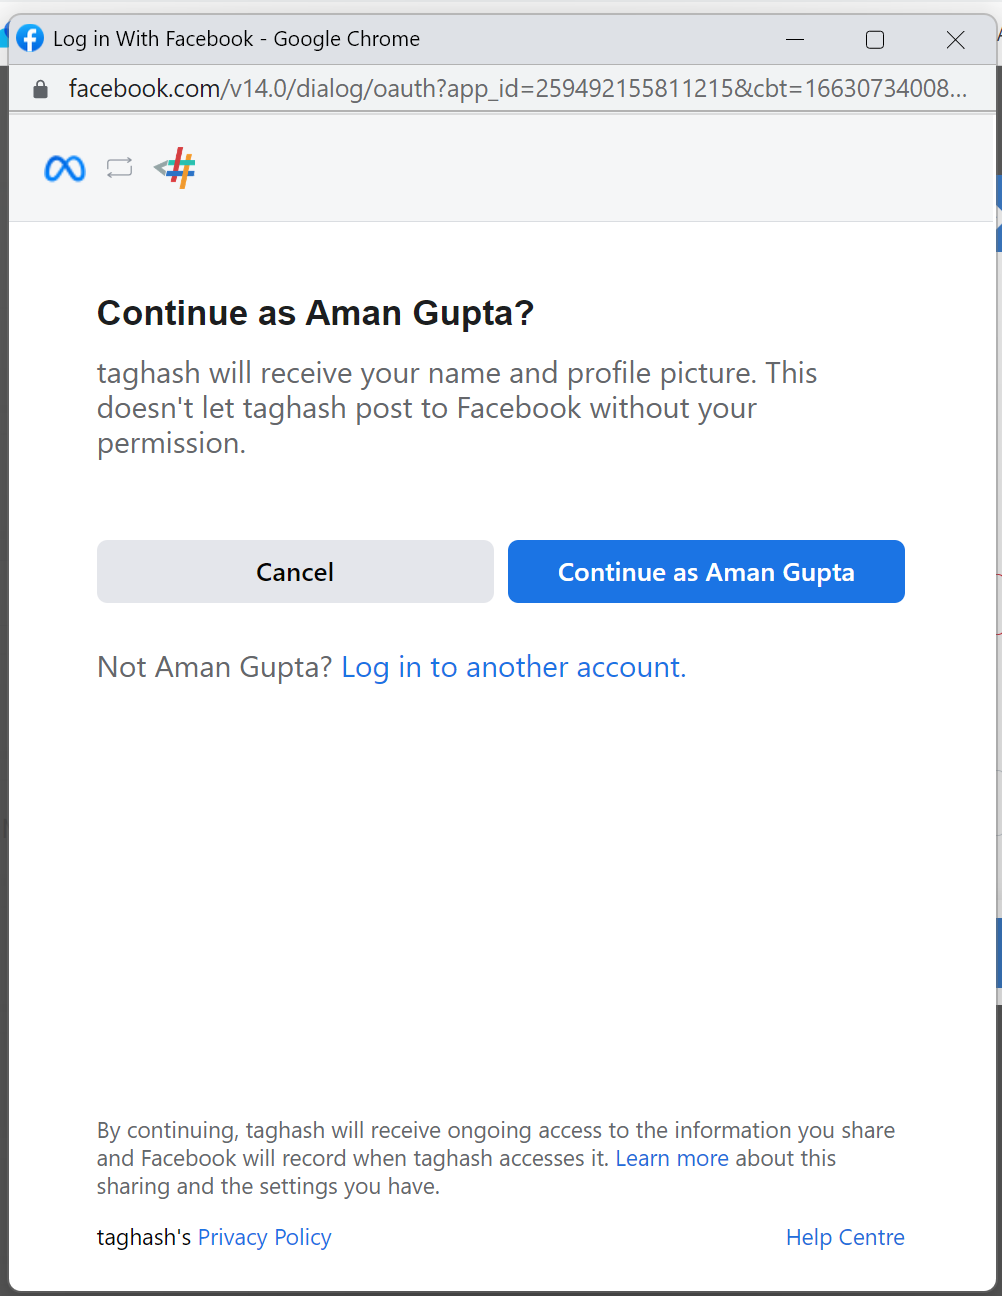Click the padlock icon beside the URL
This screenshot has width=1002, height=1296.
pyautogui.click(x=40, y=89)
